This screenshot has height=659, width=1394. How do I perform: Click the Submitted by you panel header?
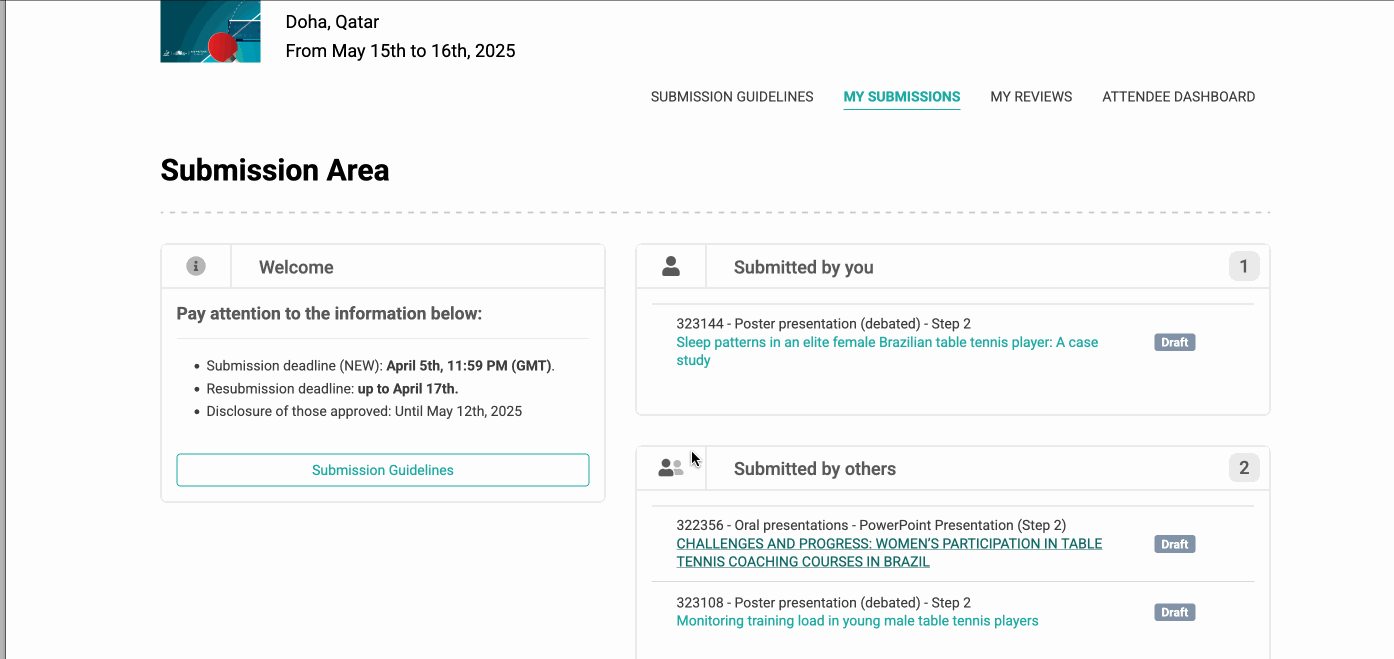pos(953,267)
